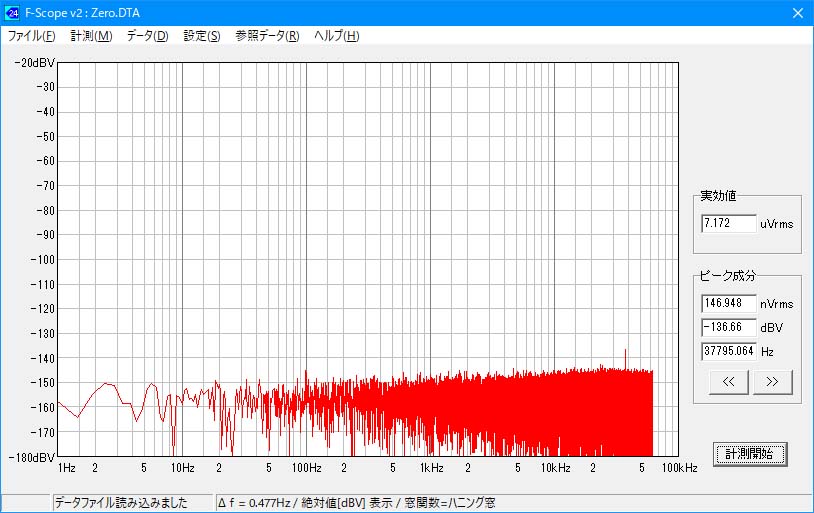The height and width of the screenshot is (513, 814).
Task: Open the 設定(S) menu
Action: pos(202,36)
